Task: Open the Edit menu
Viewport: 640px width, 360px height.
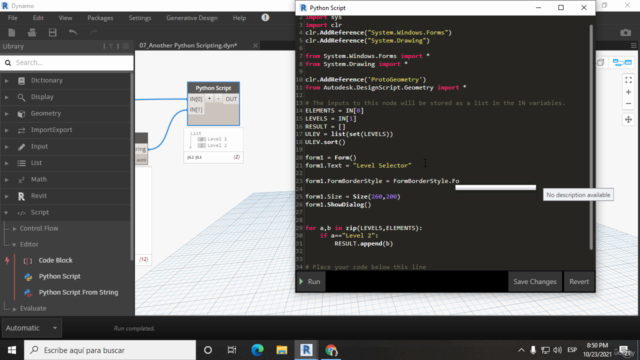Action: click(38, 18)
